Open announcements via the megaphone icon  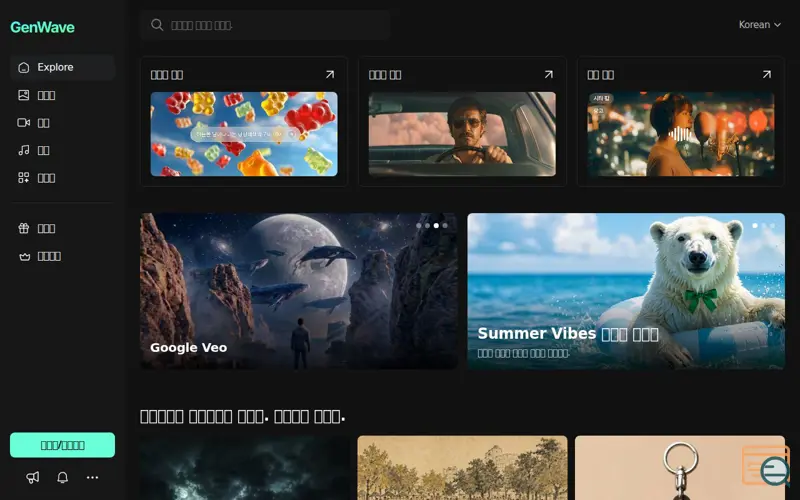(x=33, y=478)
